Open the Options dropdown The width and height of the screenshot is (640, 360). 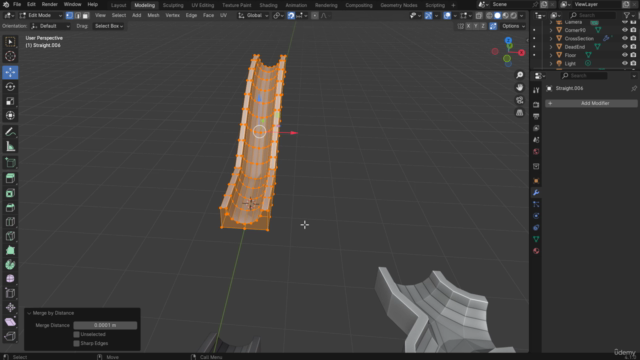513,26
